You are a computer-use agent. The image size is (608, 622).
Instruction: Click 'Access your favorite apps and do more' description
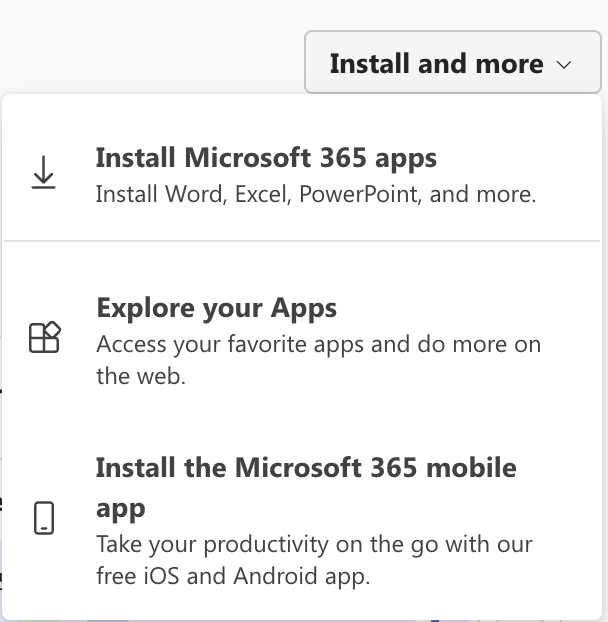tap(318, 360)
